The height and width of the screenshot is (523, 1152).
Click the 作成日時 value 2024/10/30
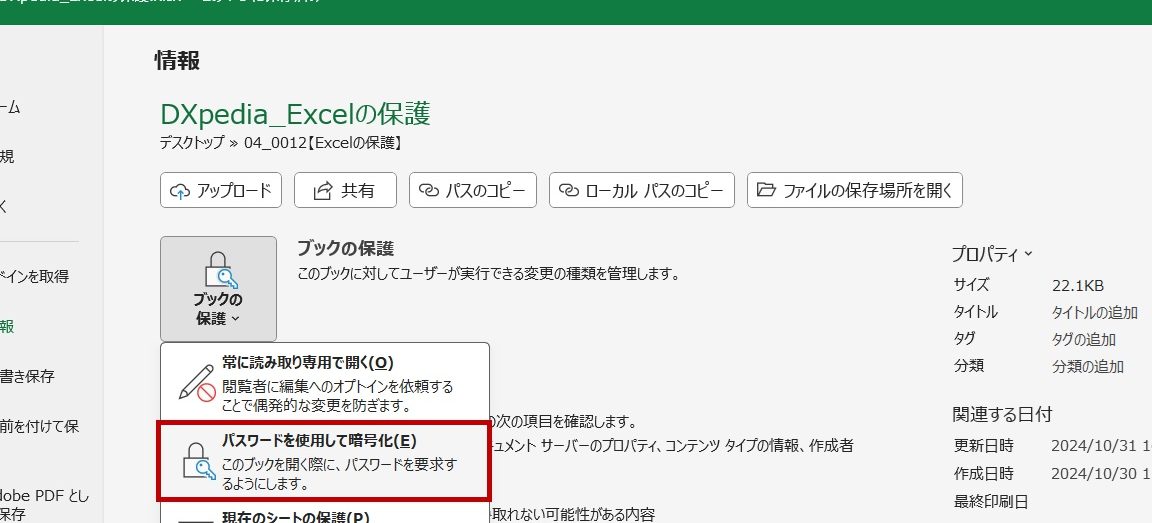pos(1101,473)
